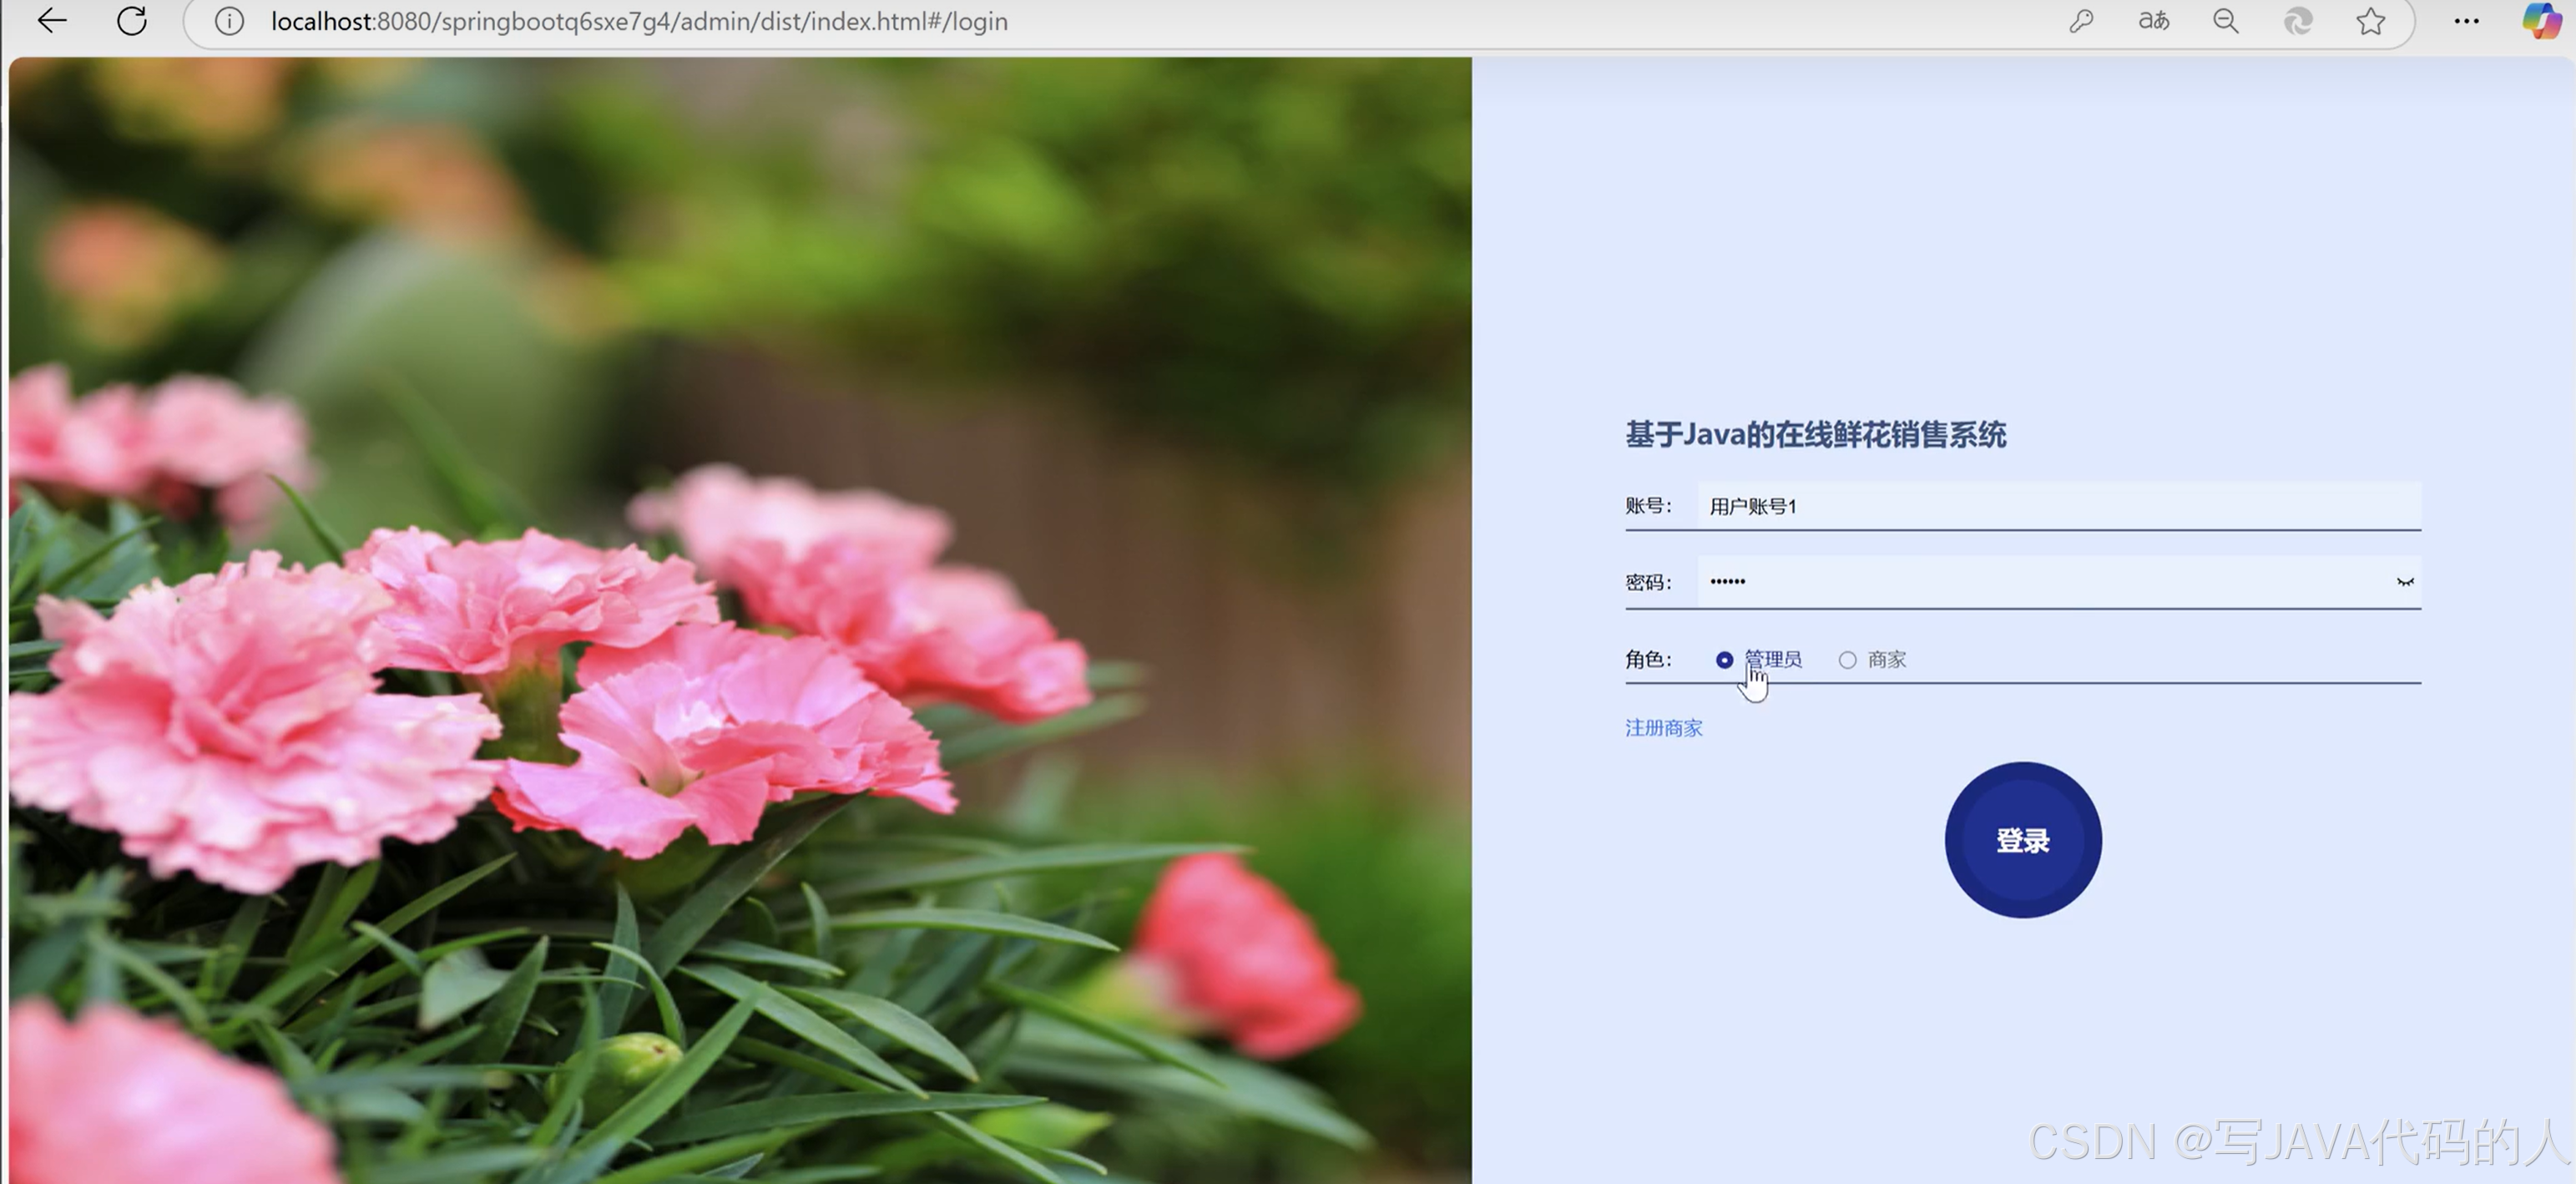The height and width of the screenshot is (1184, 2576).
Task: Open the Settings and more ellipsis menu
Action: (2466, 21)
